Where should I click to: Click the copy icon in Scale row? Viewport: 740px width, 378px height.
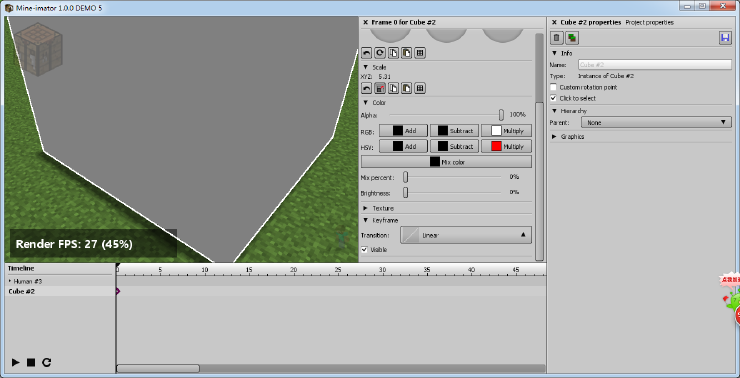click(x=393, y=88)
